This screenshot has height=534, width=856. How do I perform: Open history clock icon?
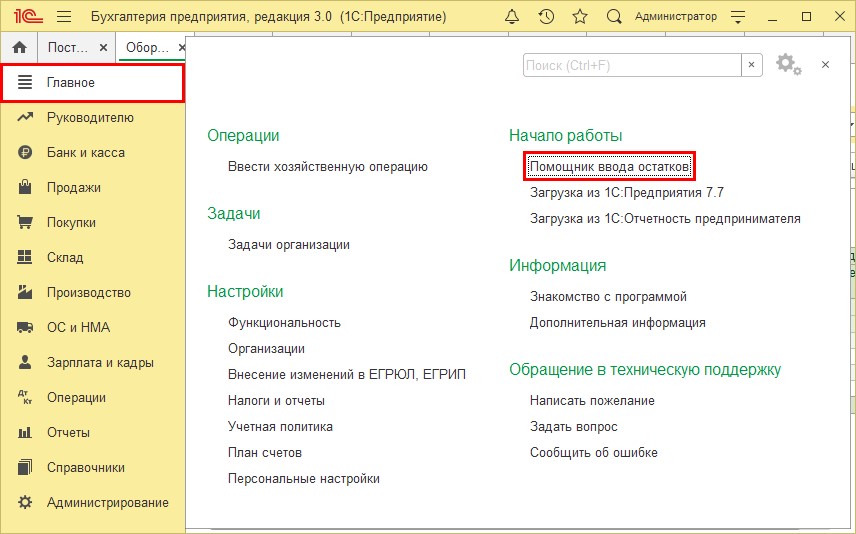546,17
